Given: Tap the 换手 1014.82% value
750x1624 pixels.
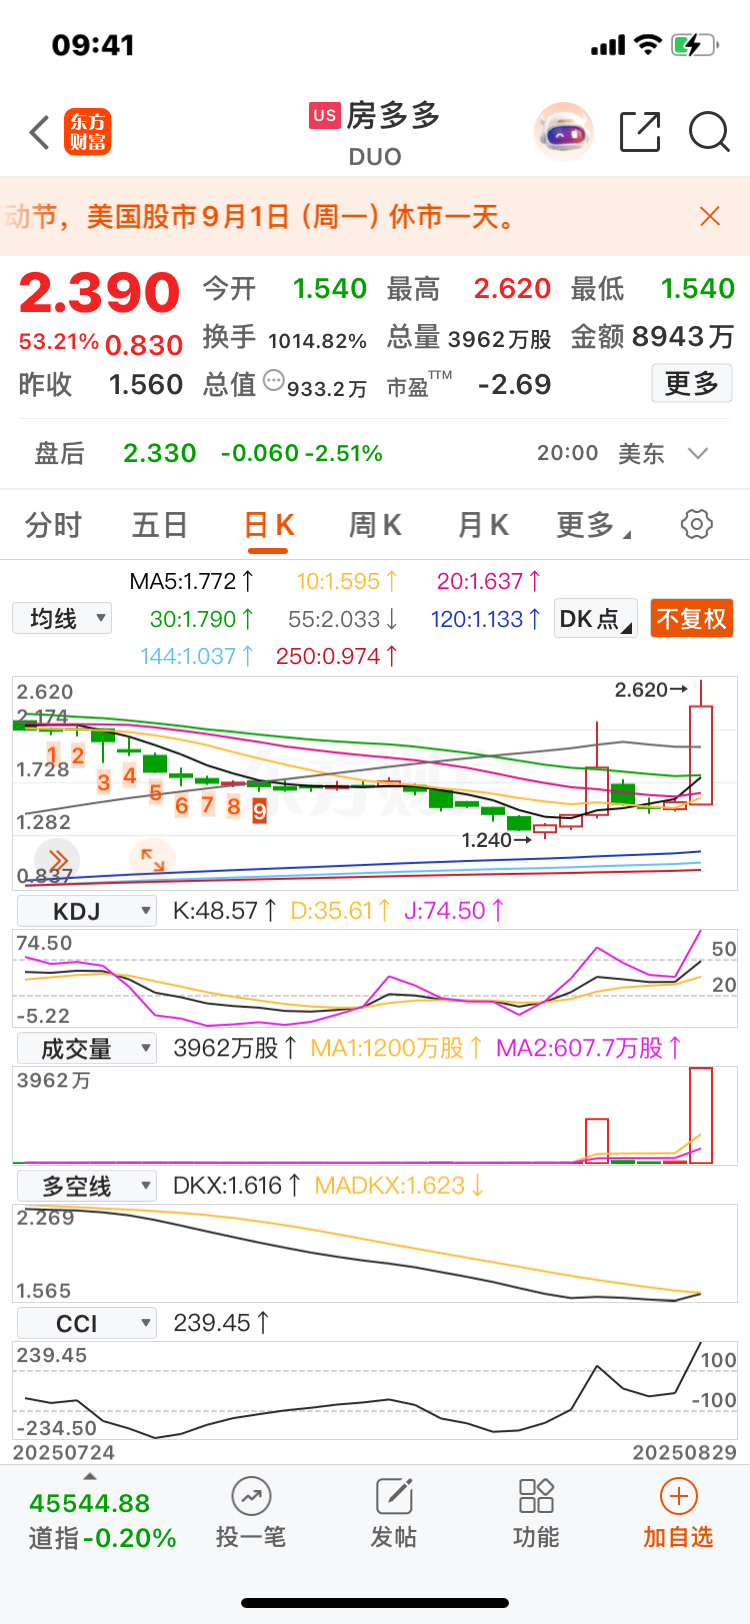Looking at the screenshot, I should tap(317, 341).
